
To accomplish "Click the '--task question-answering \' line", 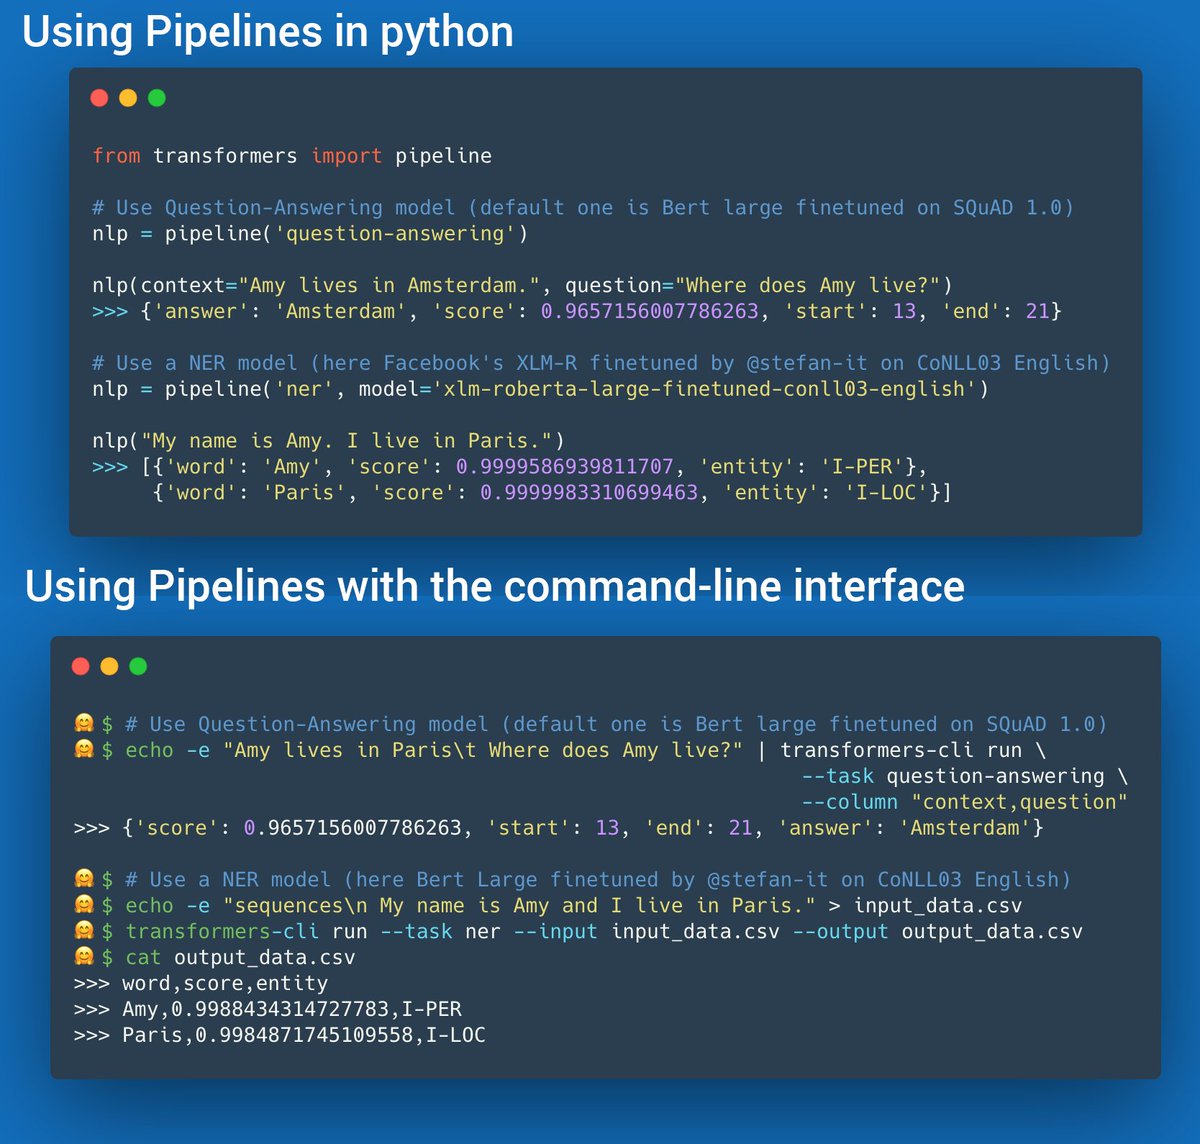I will pyautogui.click(x=965, y=776).
